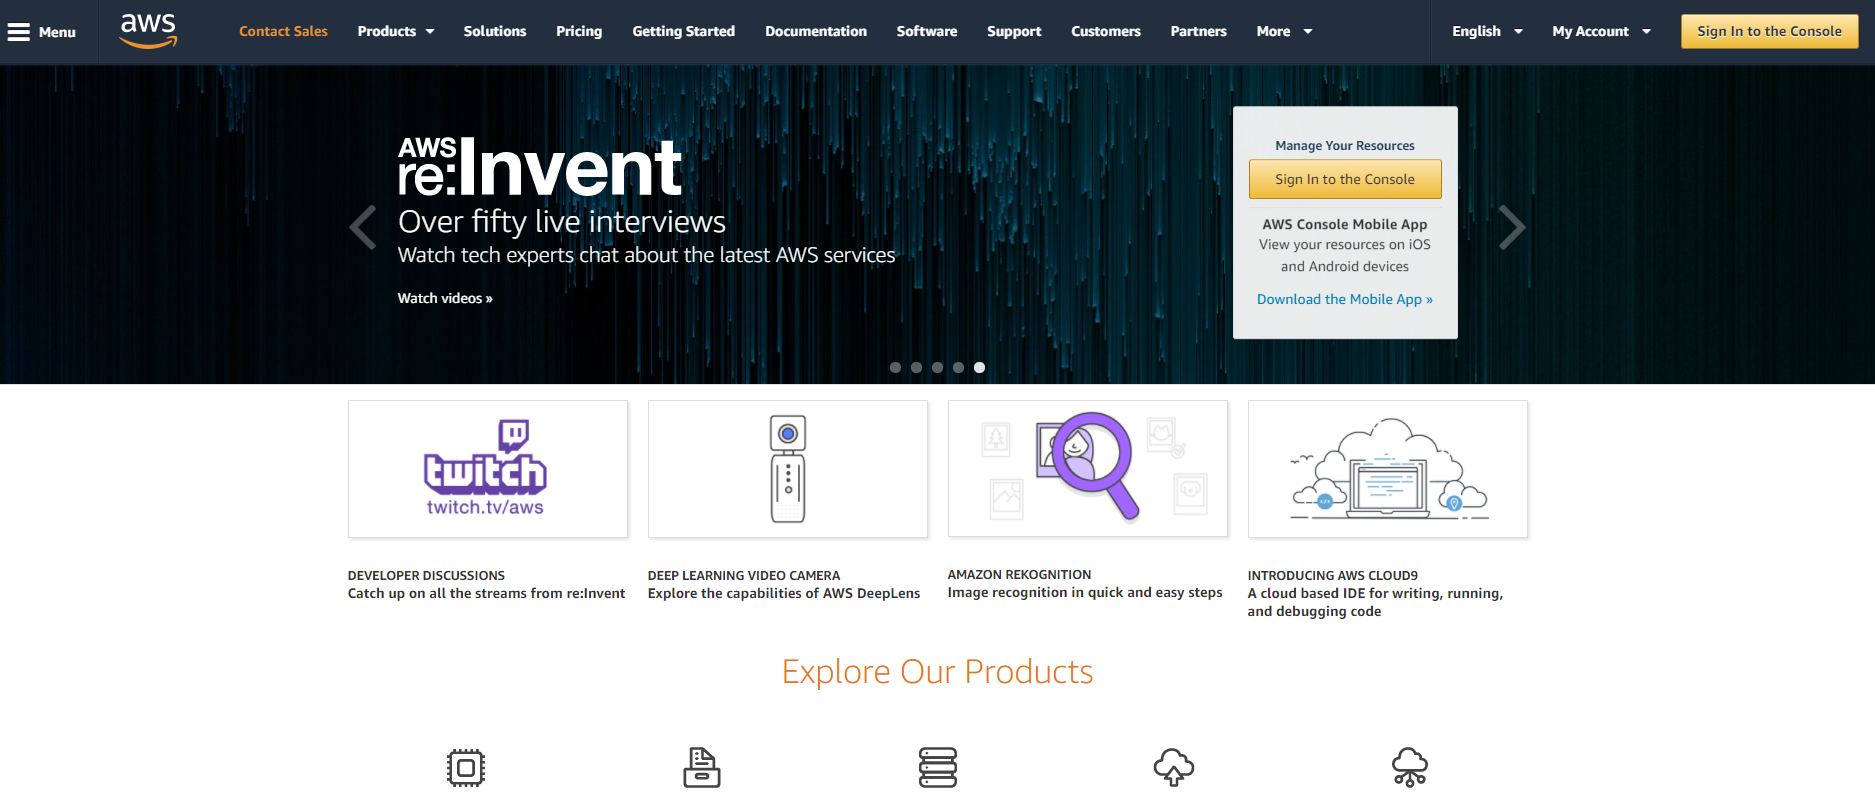
Task: Follow Download the Mobile App link
Action: pyautogui.click(x=1345, y=299)
